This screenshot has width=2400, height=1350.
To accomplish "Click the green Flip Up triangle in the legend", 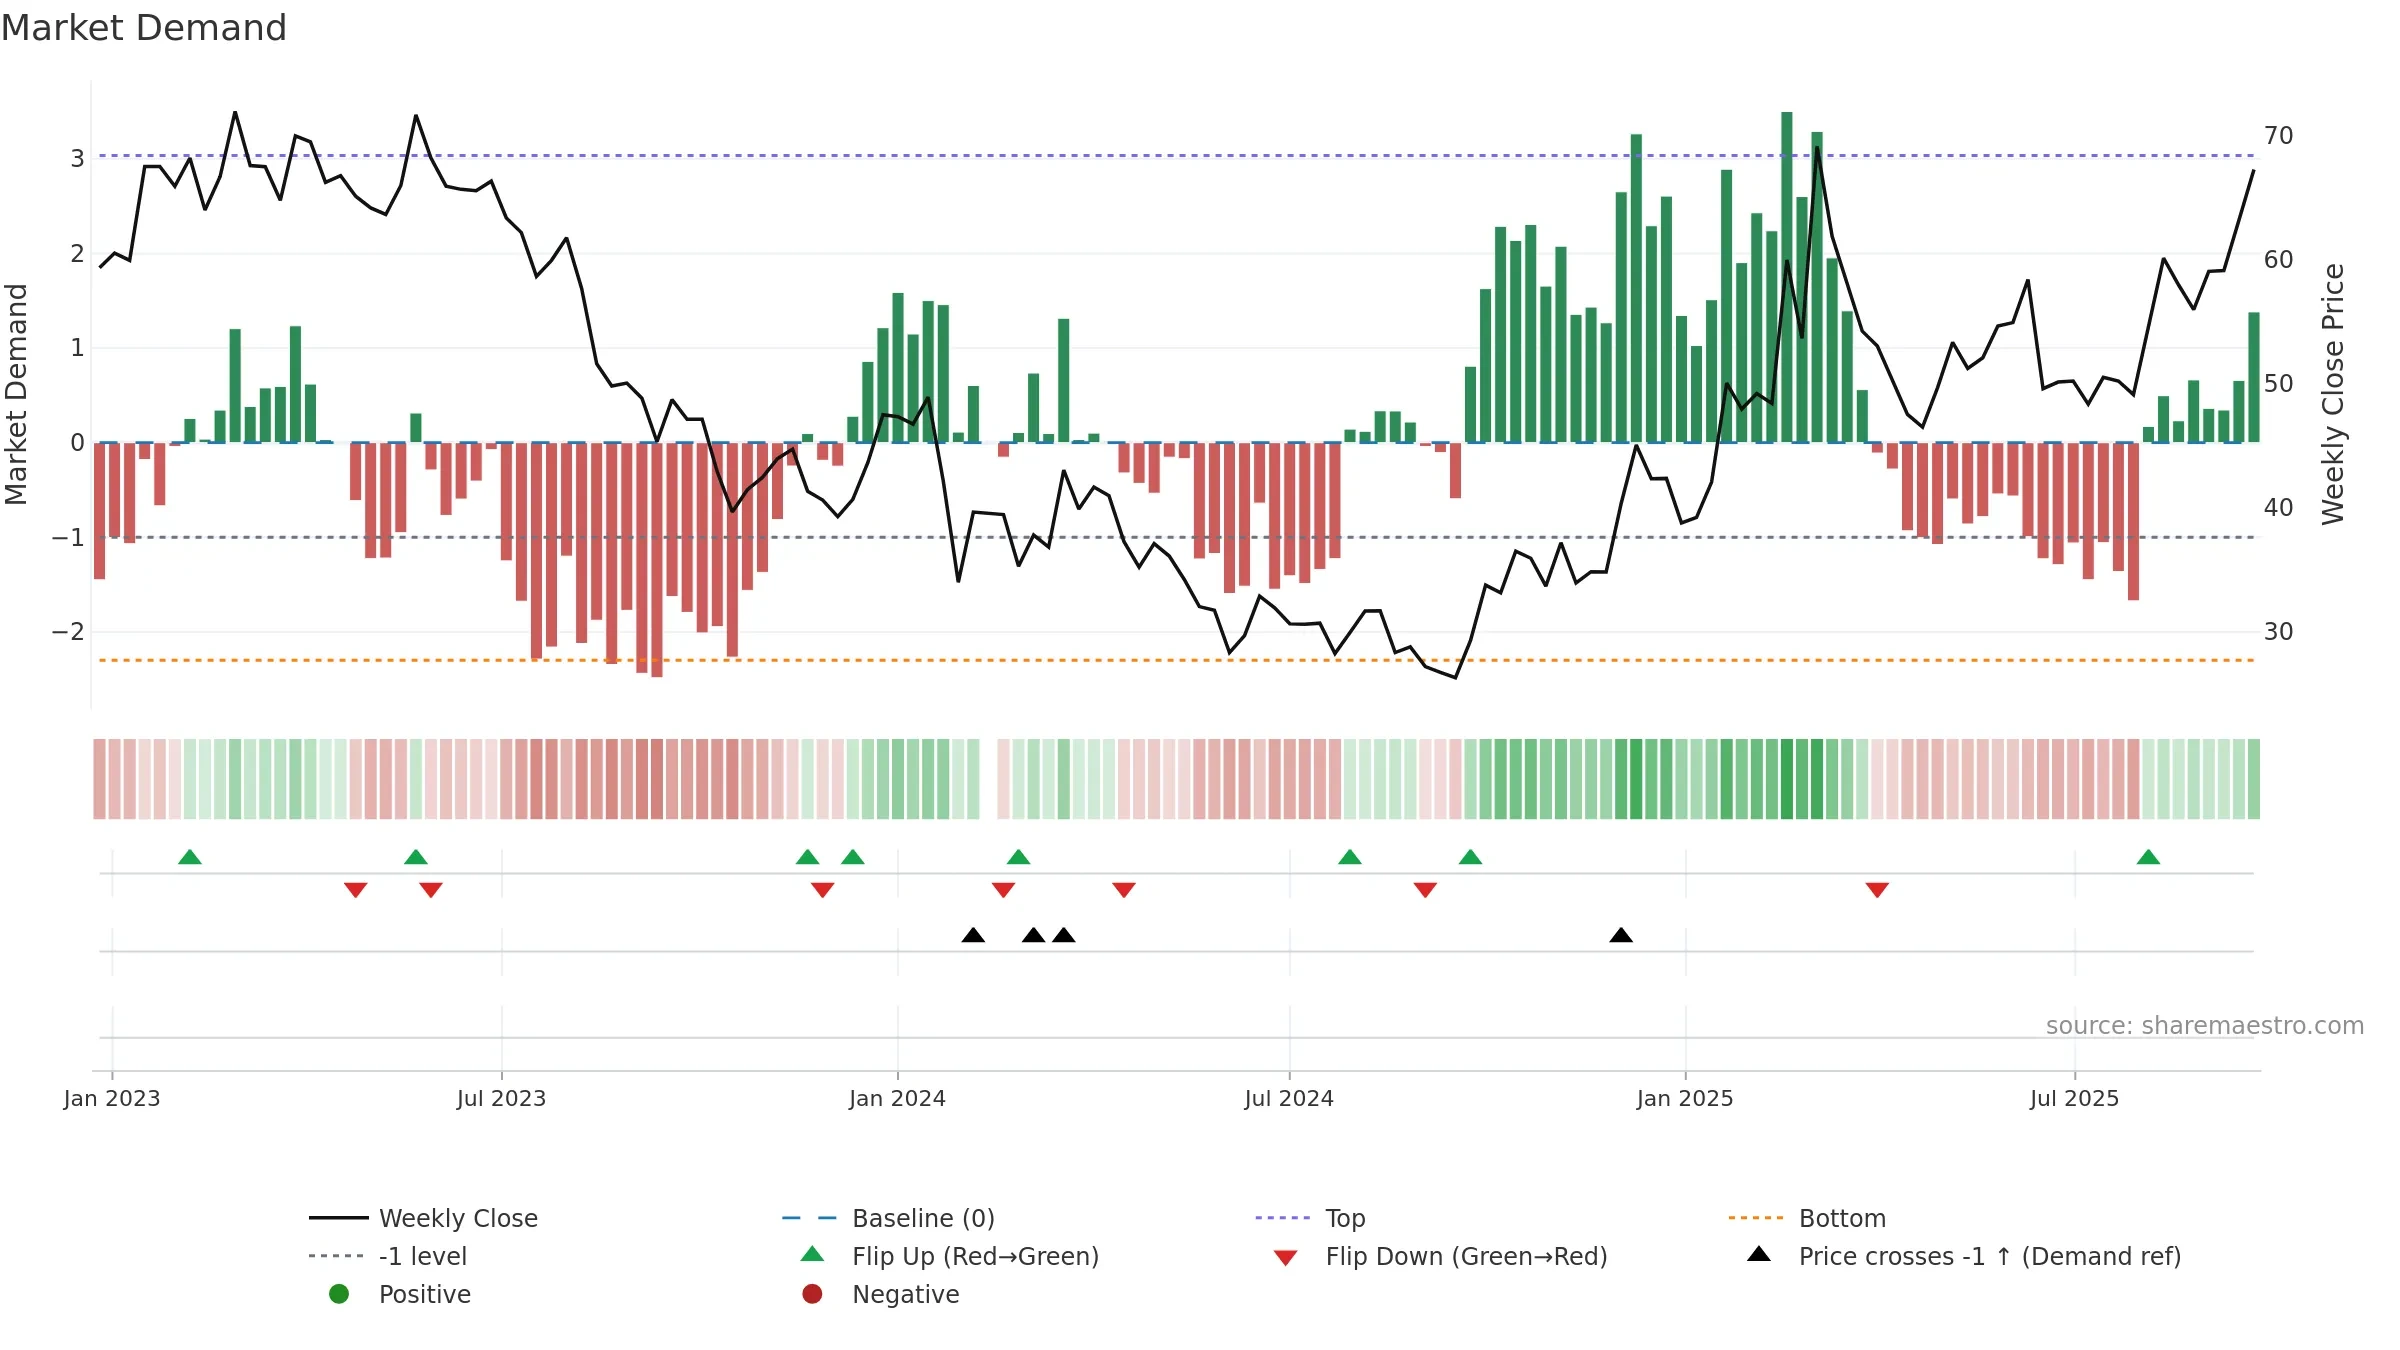I will (x=813, y=1254).
